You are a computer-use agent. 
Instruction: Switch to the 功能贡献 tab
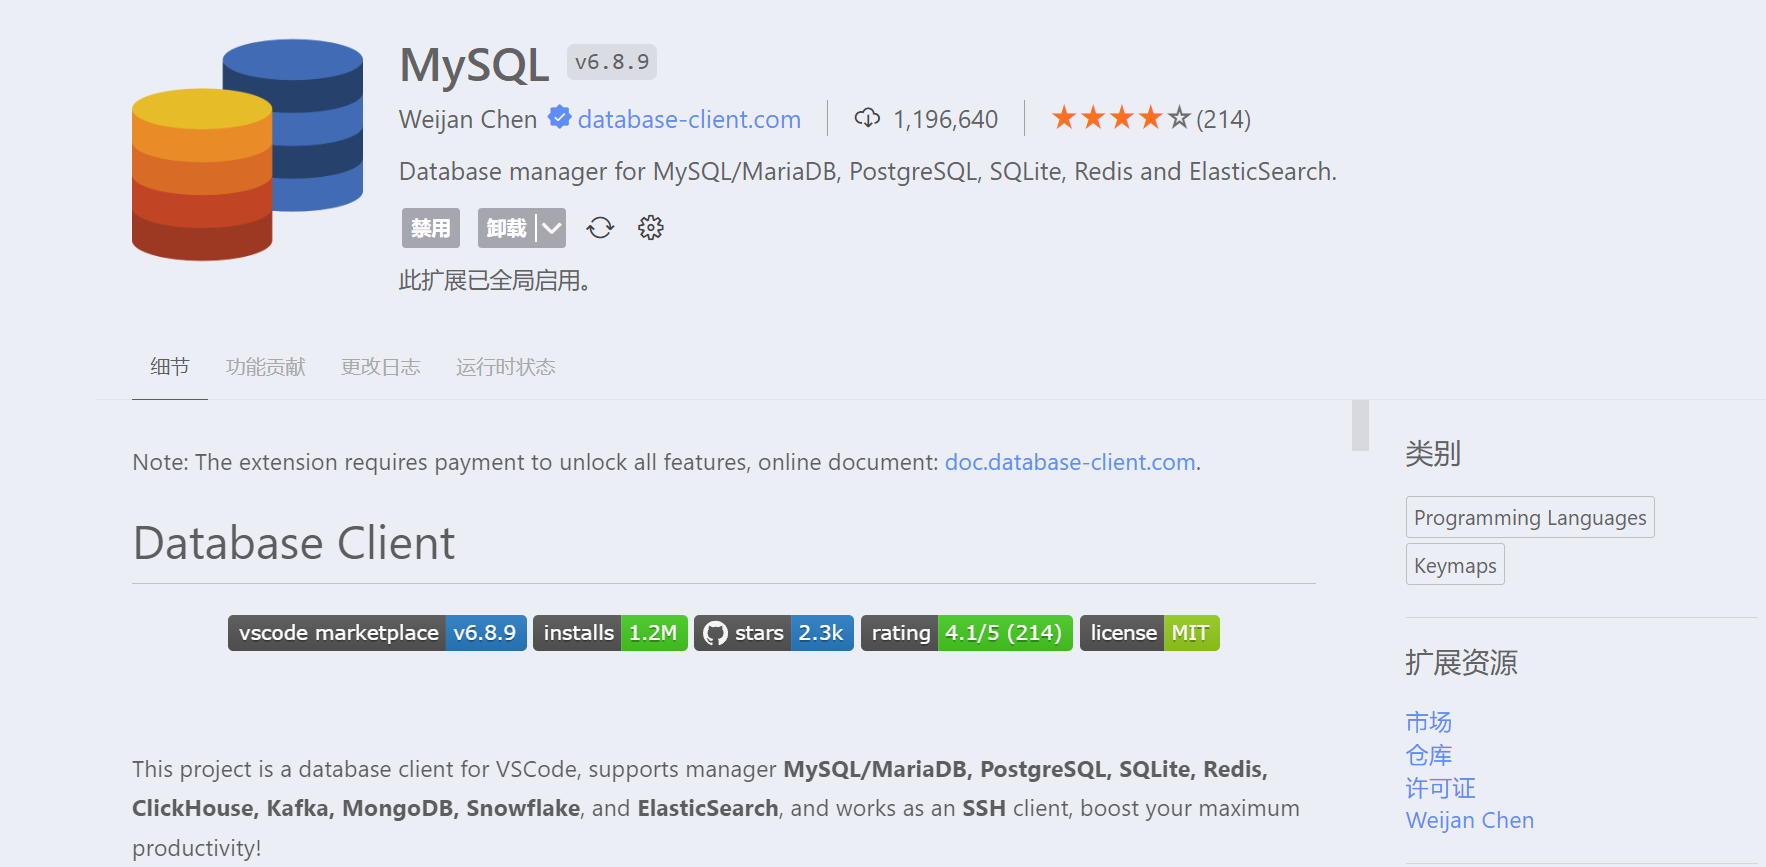pyautogui.click(x=266, y=367)
